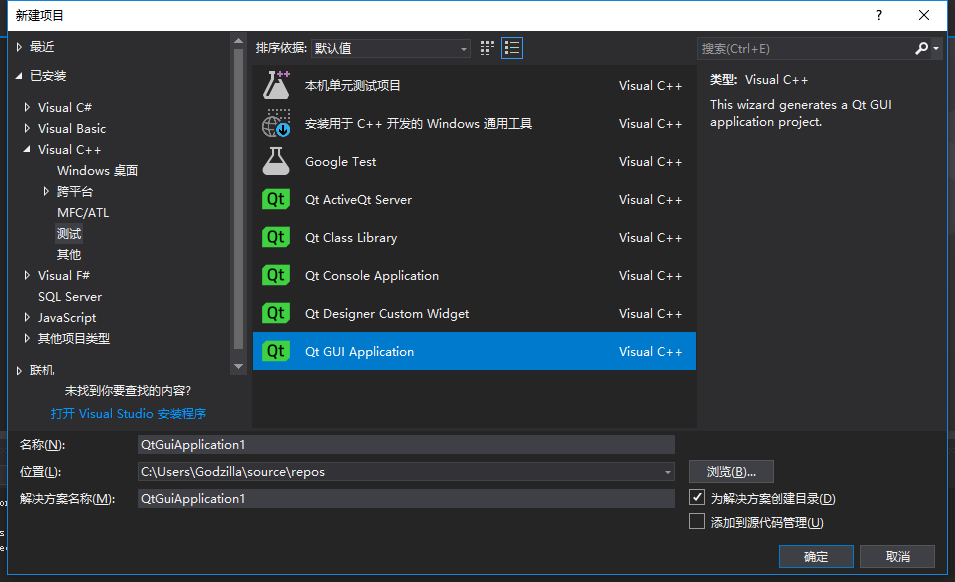Image resolution: width=955 pixels, height=582 pixels.
Task: Click the category tree scroll down arrow
Action: [x=239, y=366]
